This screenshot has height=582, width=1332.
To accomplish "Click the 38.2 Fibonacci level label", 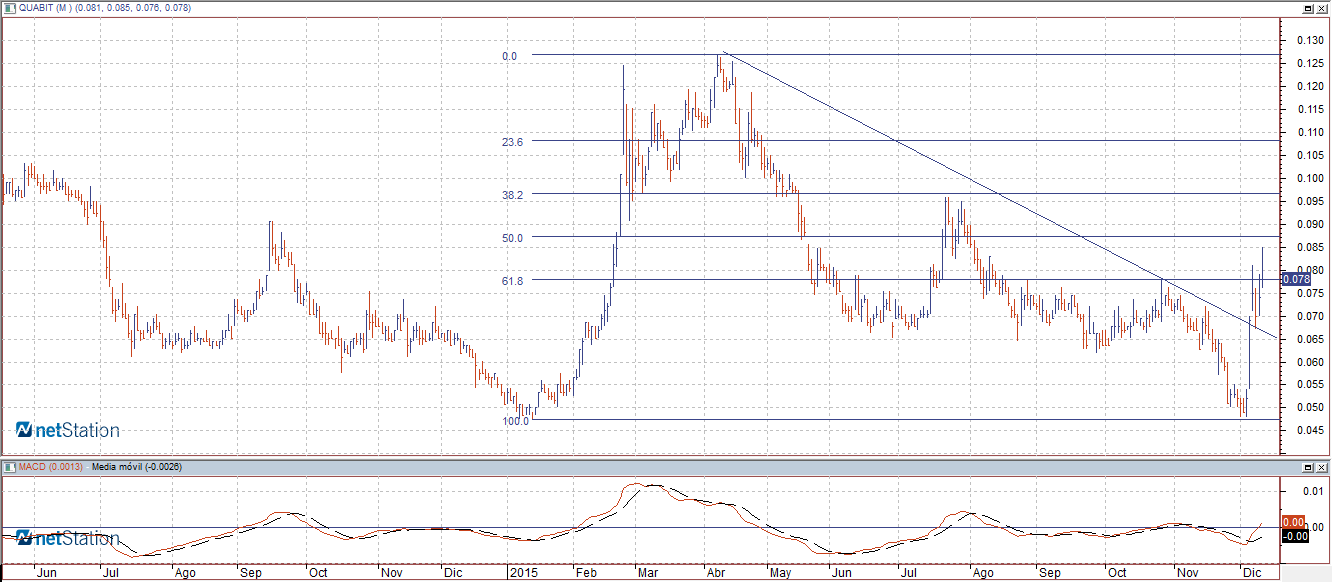I will click(x=512, y=195).
